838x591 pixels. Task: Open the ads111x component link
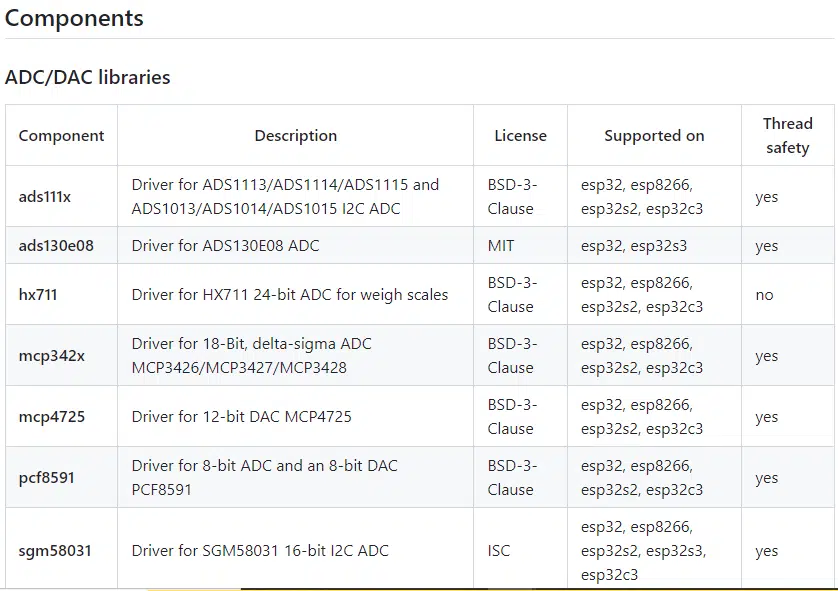coord(45,197)
